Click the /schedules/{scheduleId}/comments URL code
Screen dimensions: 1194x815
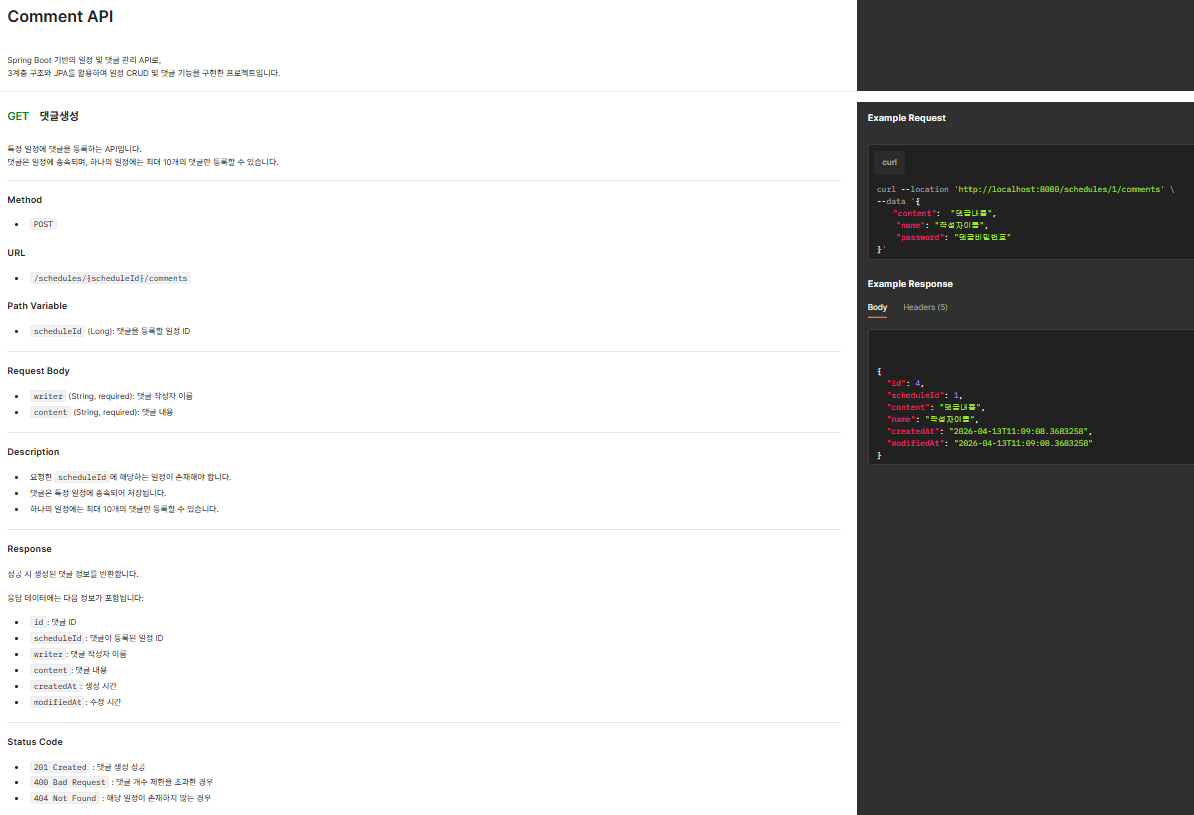[110, 278]
